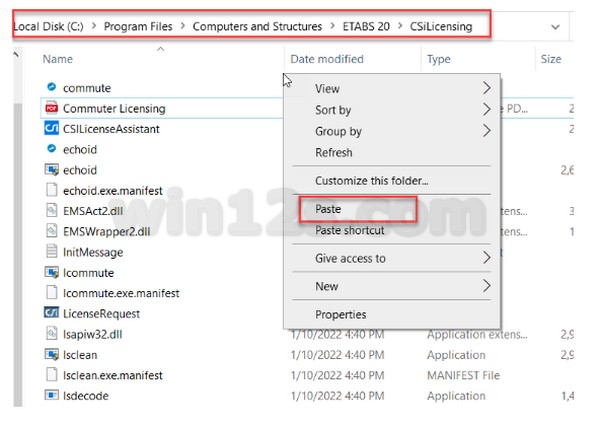The height and width of the screenshot is (424, 600).
Task: Click the echoid application icon with shield
Action: click(52, 170)
